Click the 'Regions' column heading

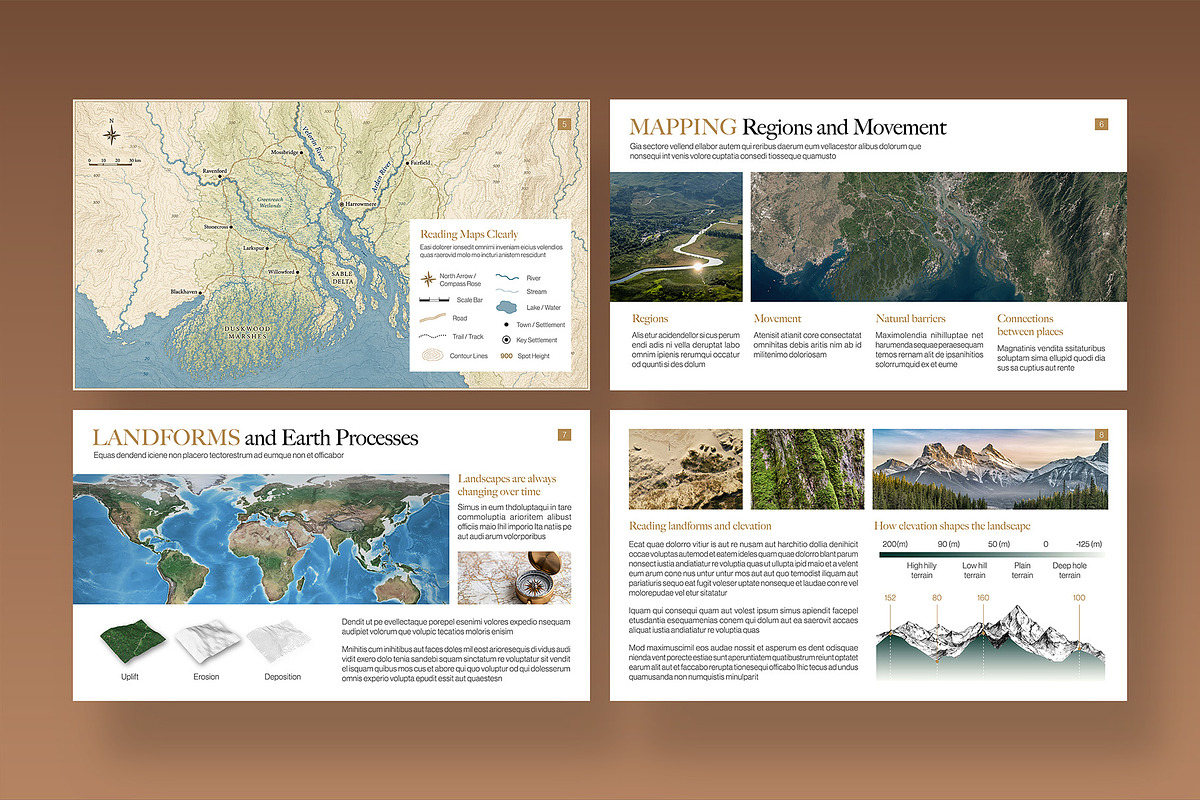point(650,319)
